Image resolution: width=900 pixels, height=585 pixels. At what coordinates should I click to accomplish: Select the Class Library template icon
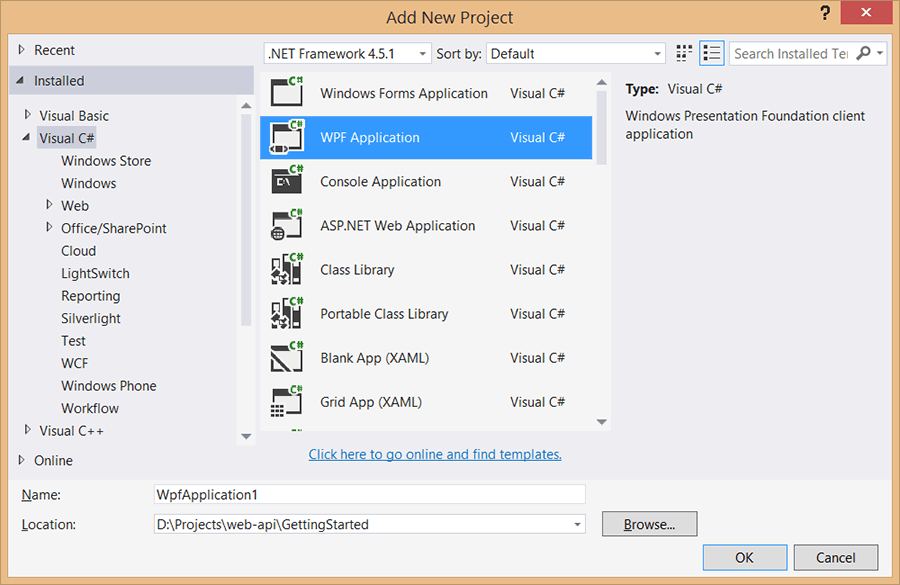(x=286, y=269)
